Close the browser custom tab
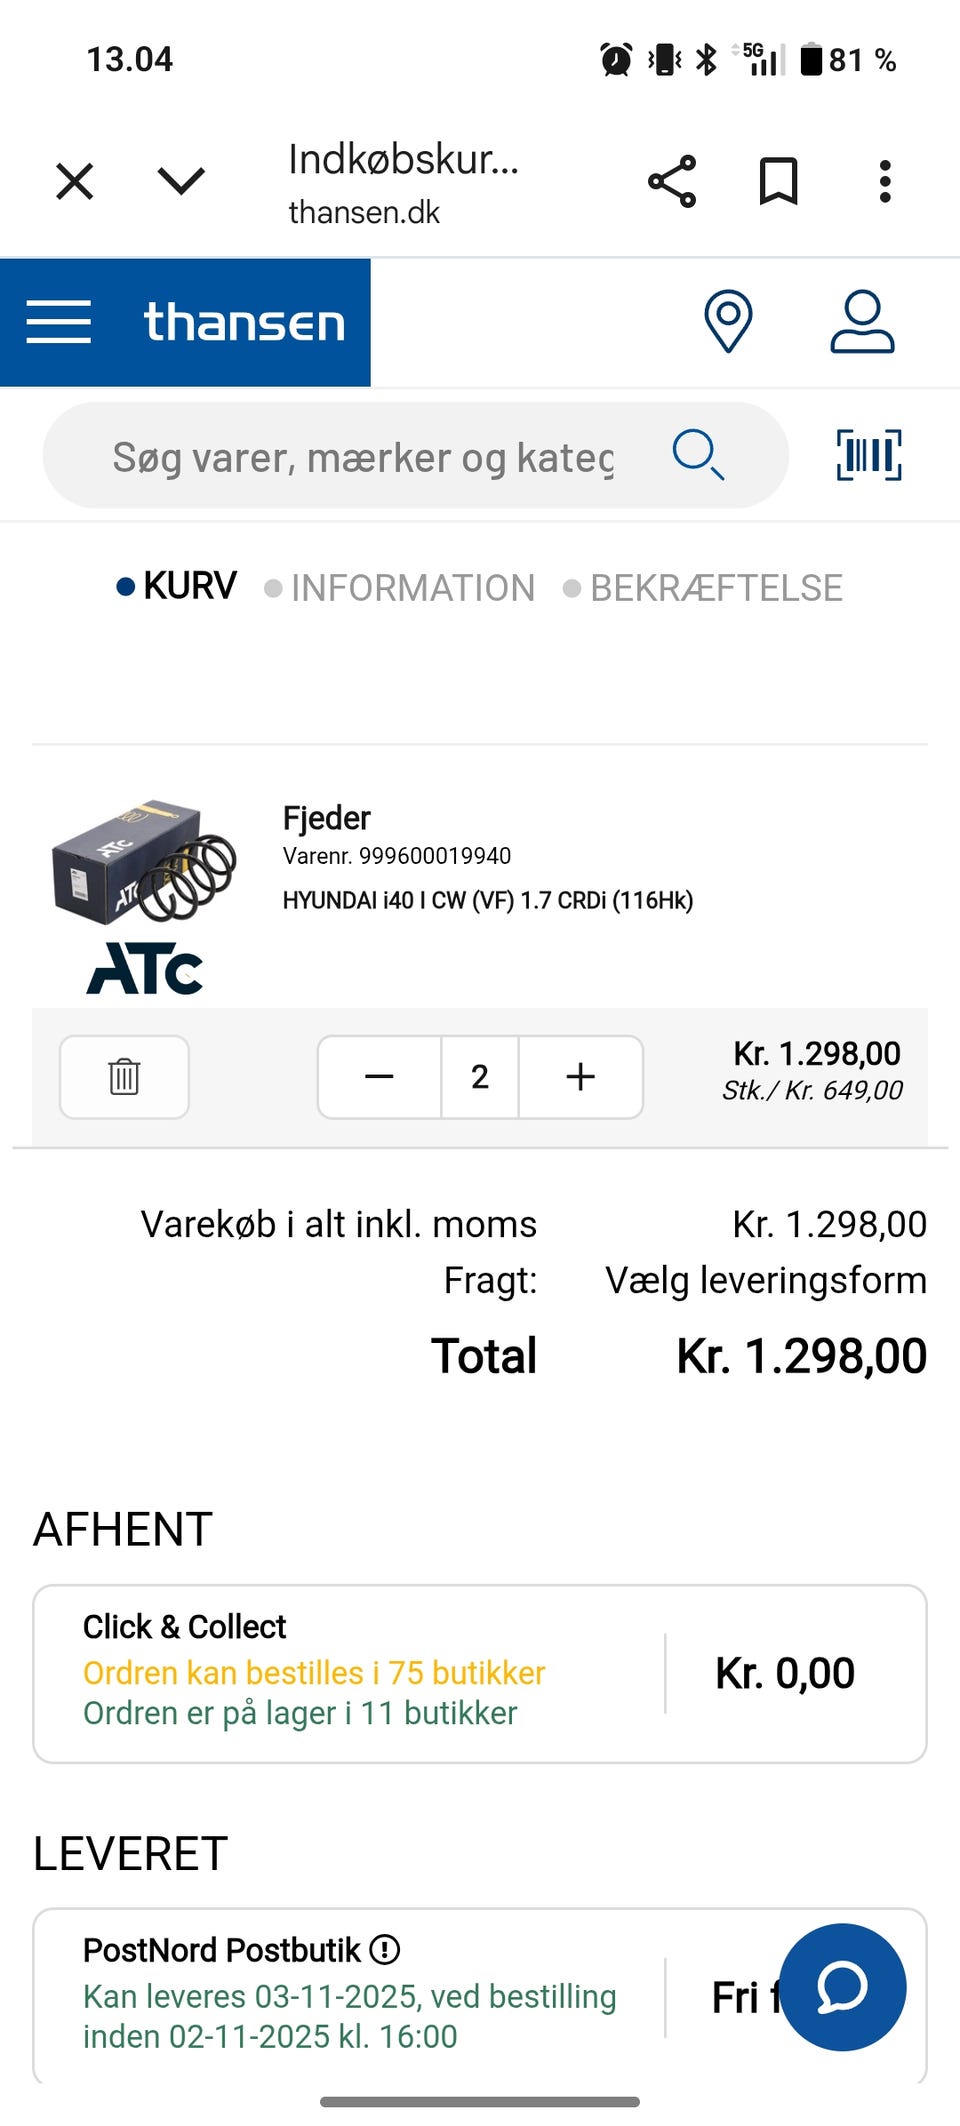960x2126 pixels. [75, 182]
